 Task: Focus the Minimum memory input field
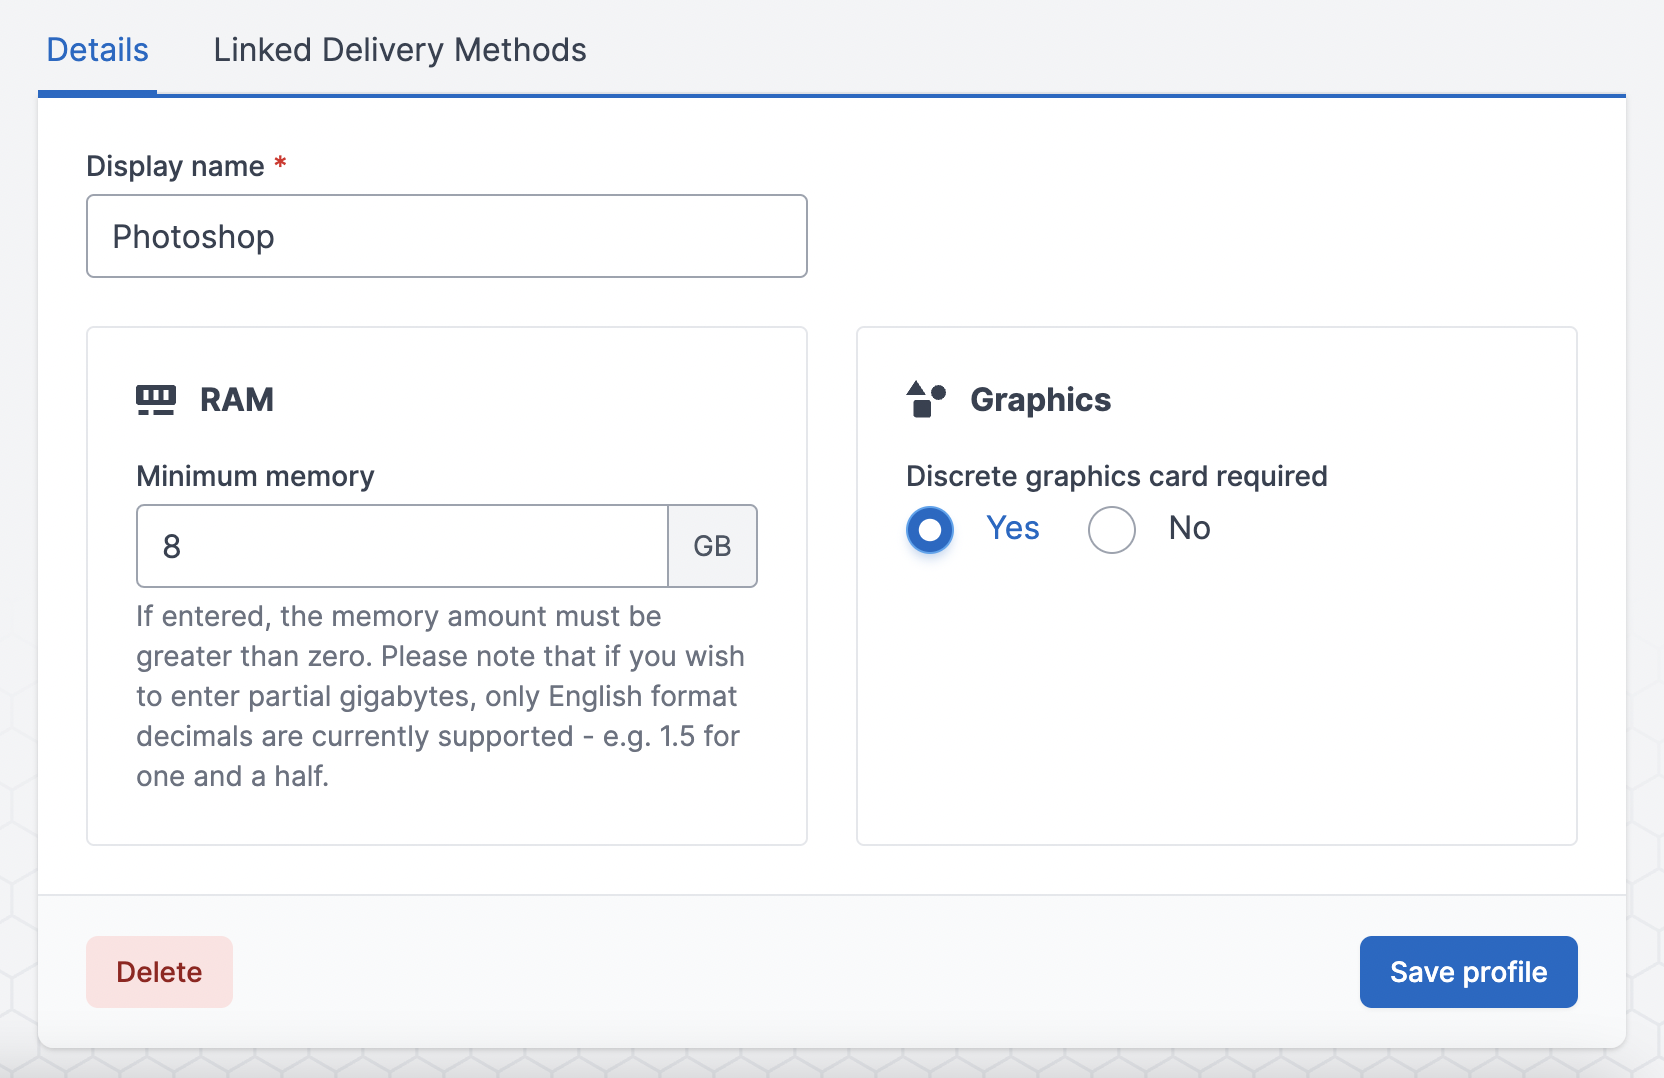402,546
